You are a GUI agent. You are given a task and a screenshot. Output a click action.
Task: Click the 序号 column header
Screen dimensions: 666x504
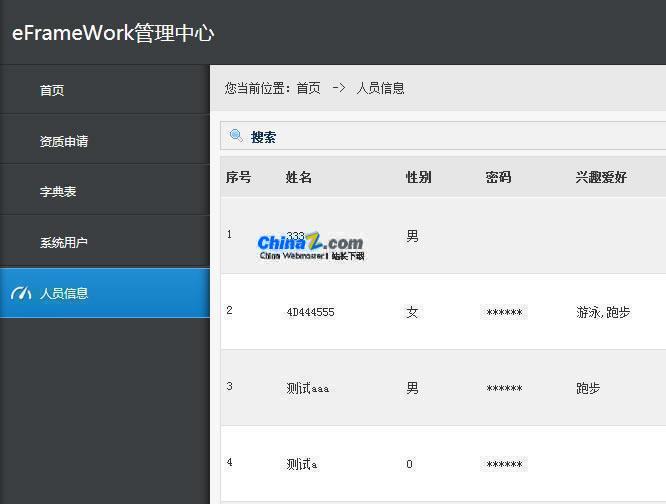(238, 177)
